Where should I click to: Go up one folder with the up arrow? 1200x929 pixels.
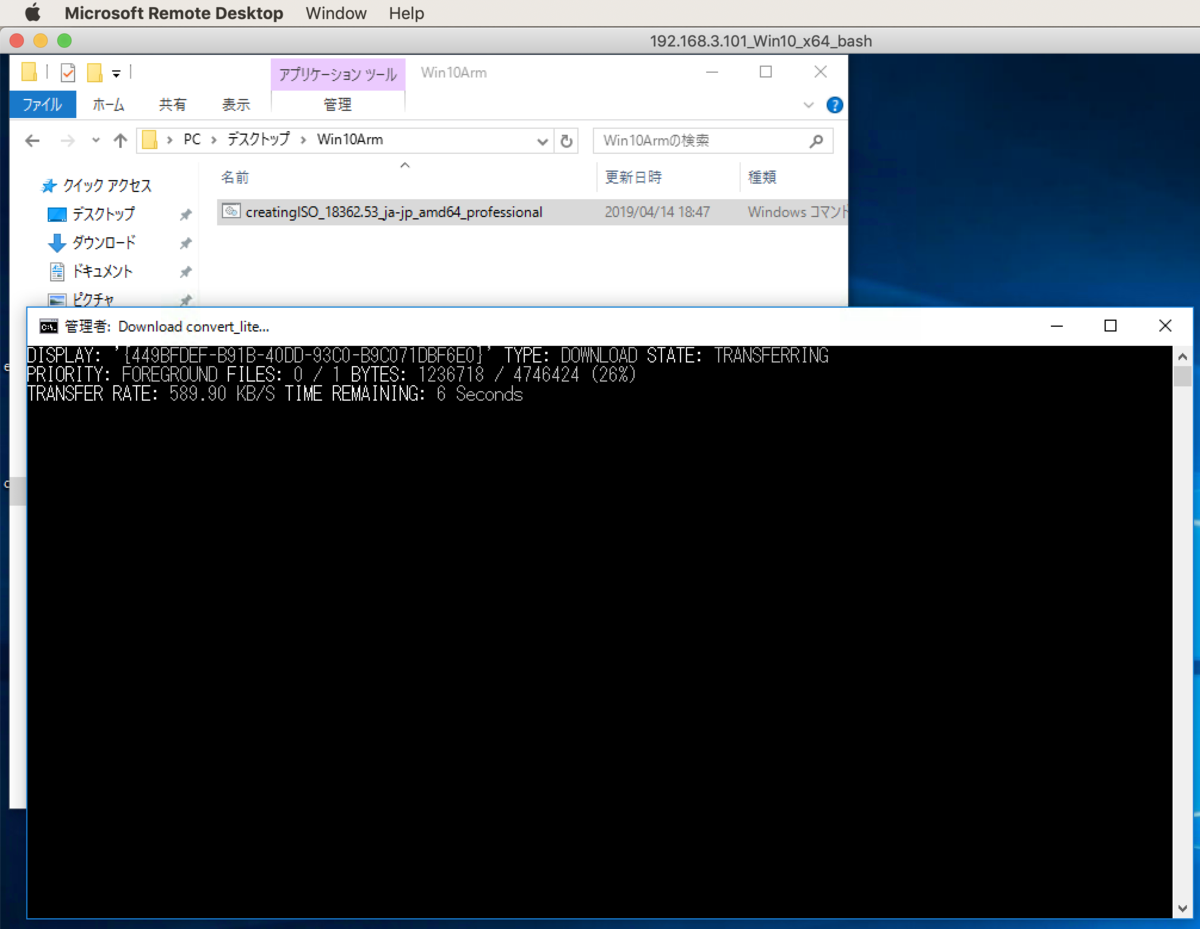point(120,141)
